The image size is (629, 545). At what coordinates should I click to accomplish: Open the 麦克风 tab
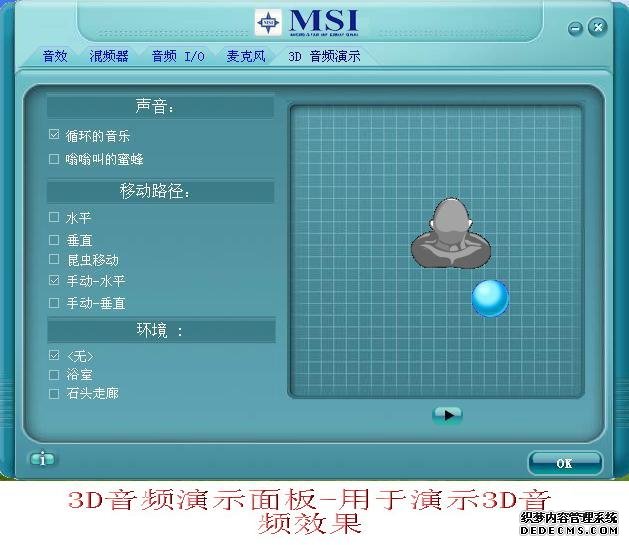(246, 56)
